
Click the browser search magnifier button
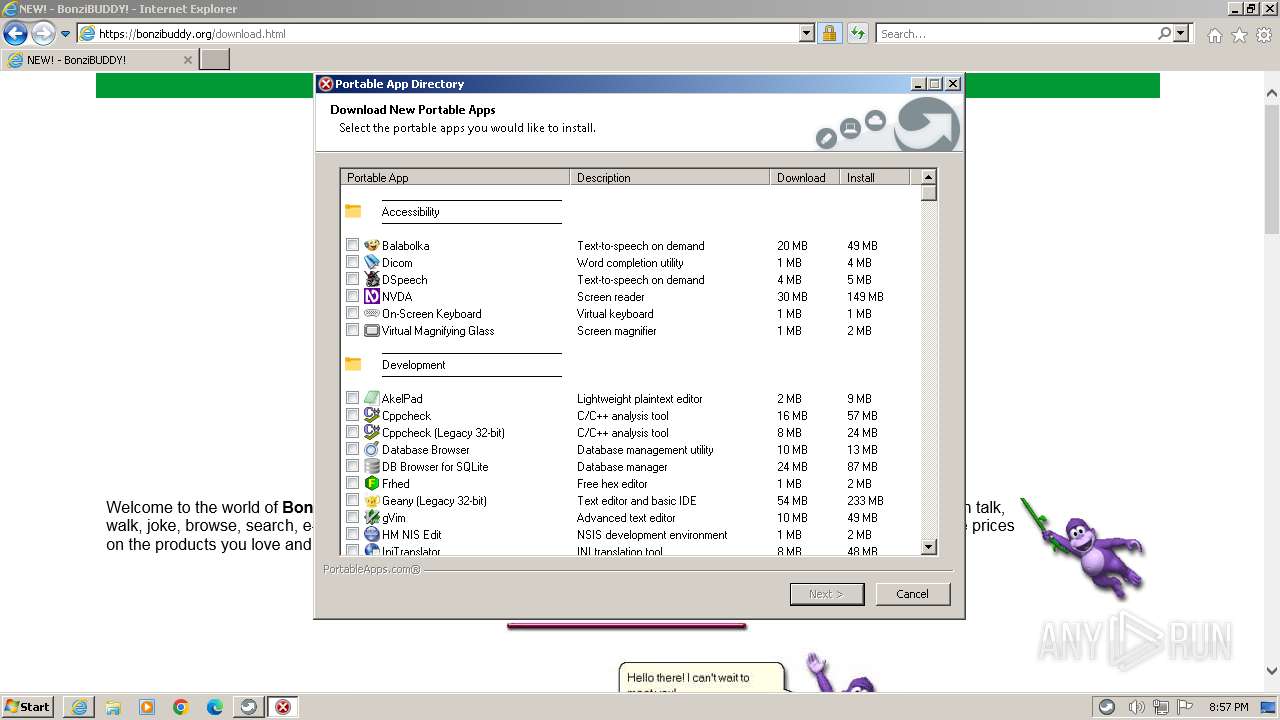1164,34
